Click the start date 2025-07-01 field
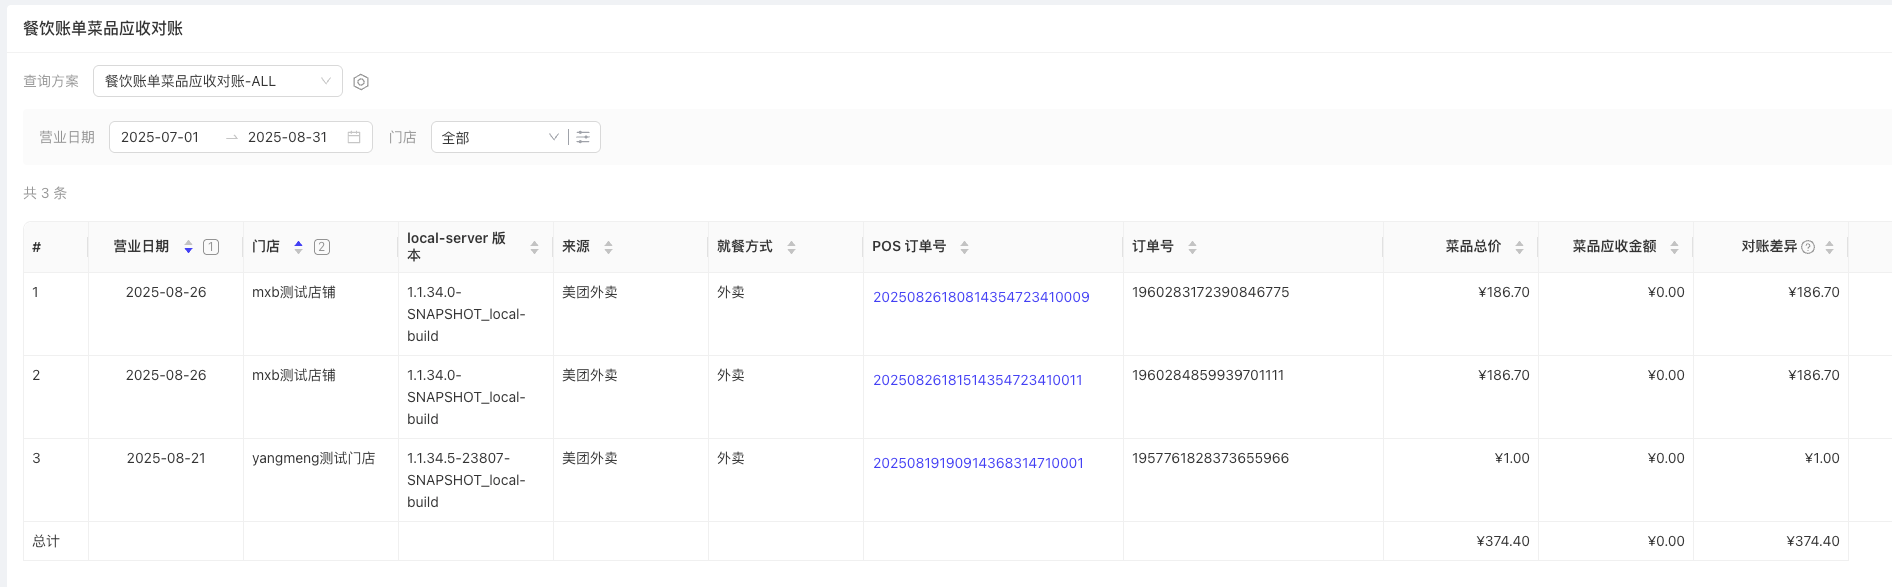Viewport: 1892px width, 587px height. coord(160,137)
